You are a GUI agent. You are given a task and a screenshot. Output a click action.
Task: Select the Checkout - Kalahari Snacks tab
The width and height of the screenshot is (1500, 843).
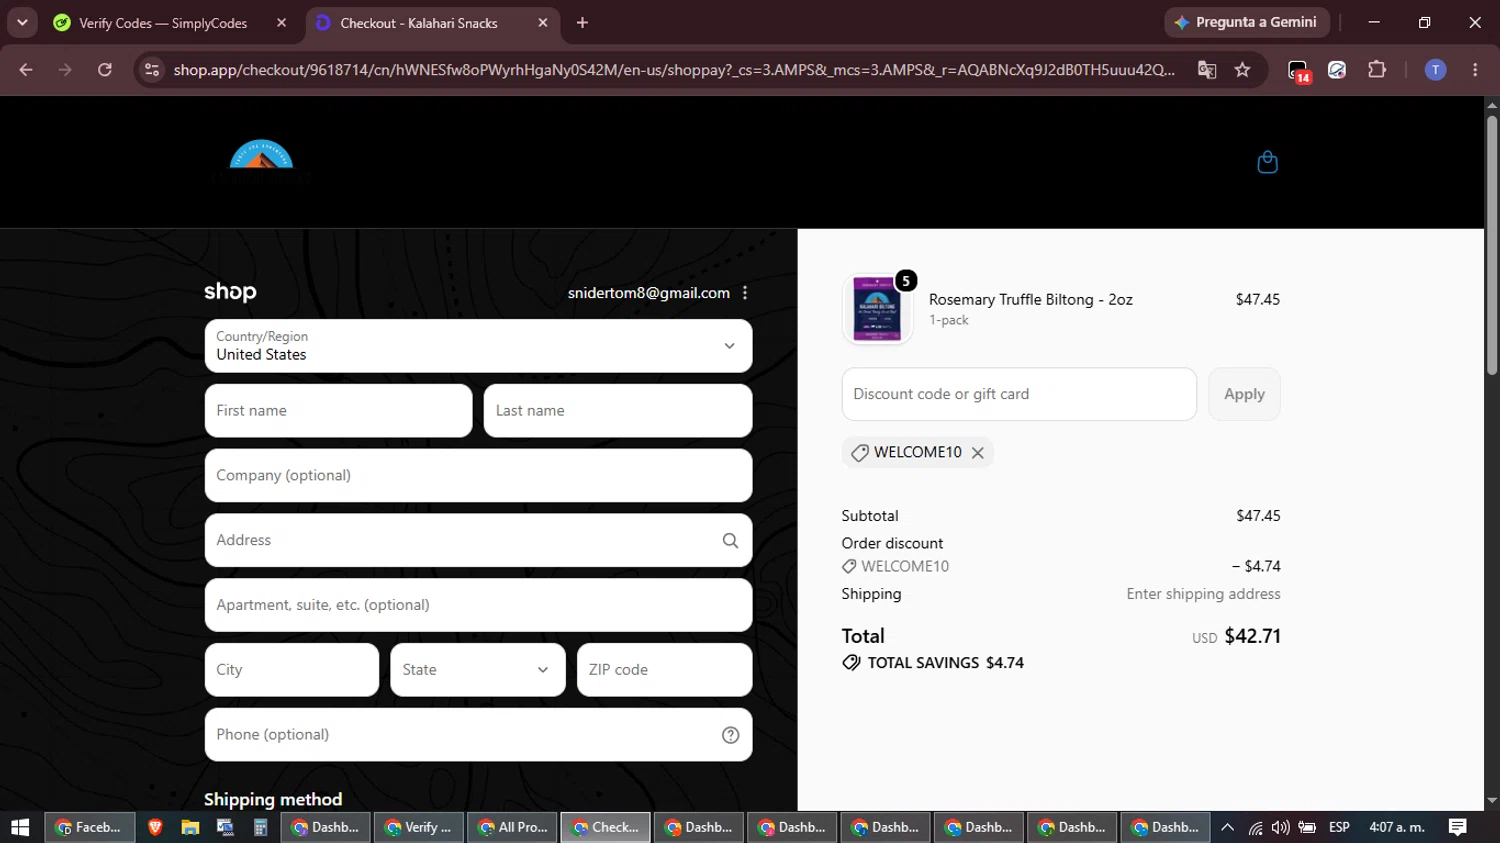[433, 23]
